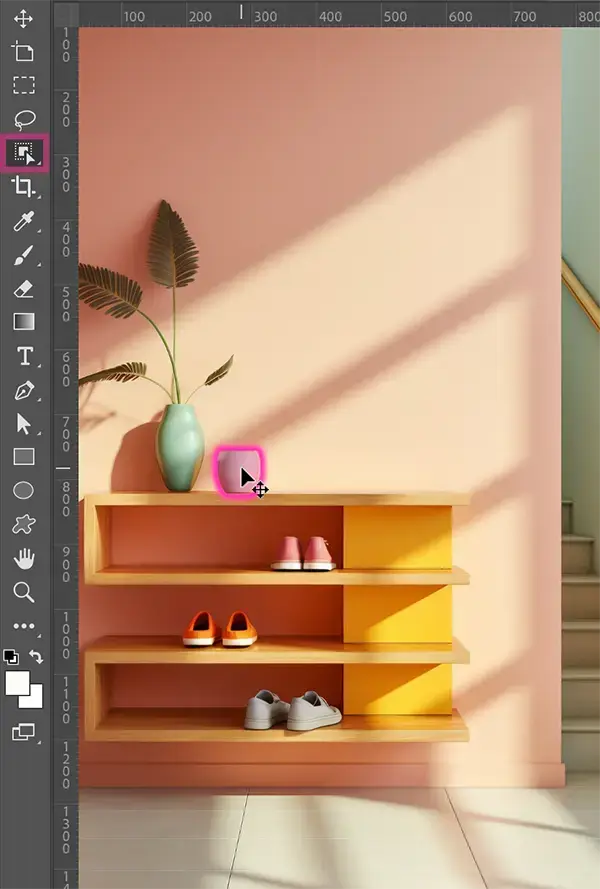Select the Rectangle shape tool
This screenshot has height=889, width=600.
(24, 457)
